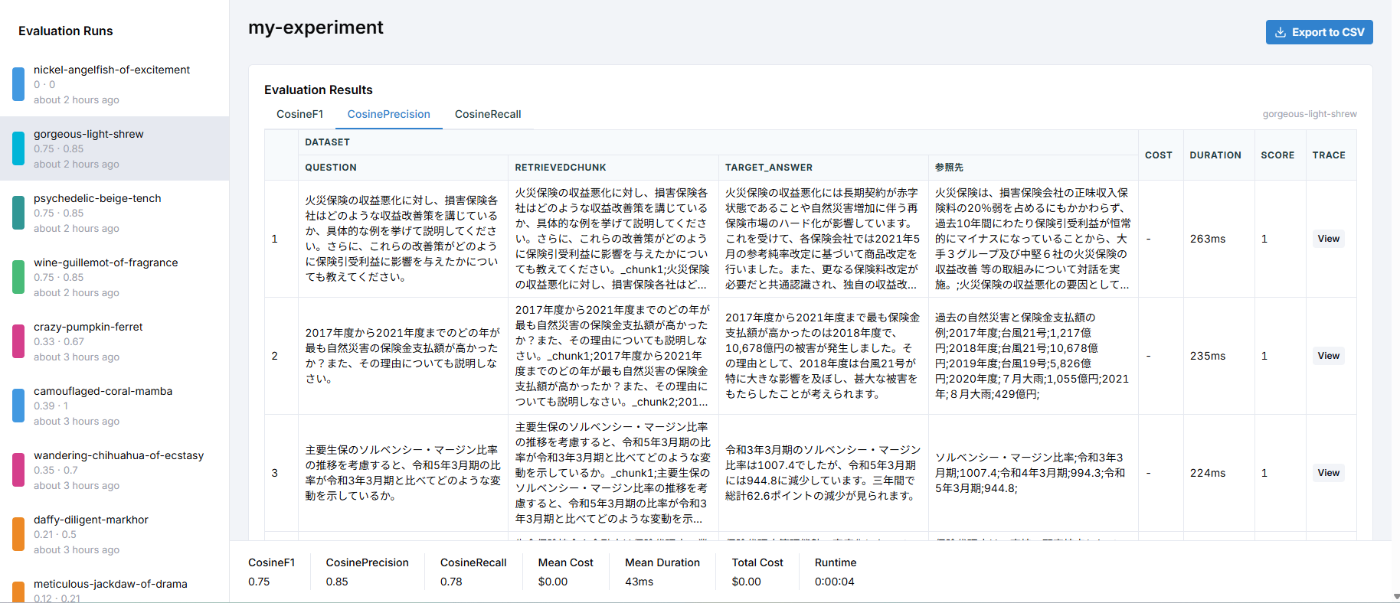Click the blue color marker of camouflaged-coral-mamba
Viewport: 1400px width, 603px height.
[x=18, y=405]
